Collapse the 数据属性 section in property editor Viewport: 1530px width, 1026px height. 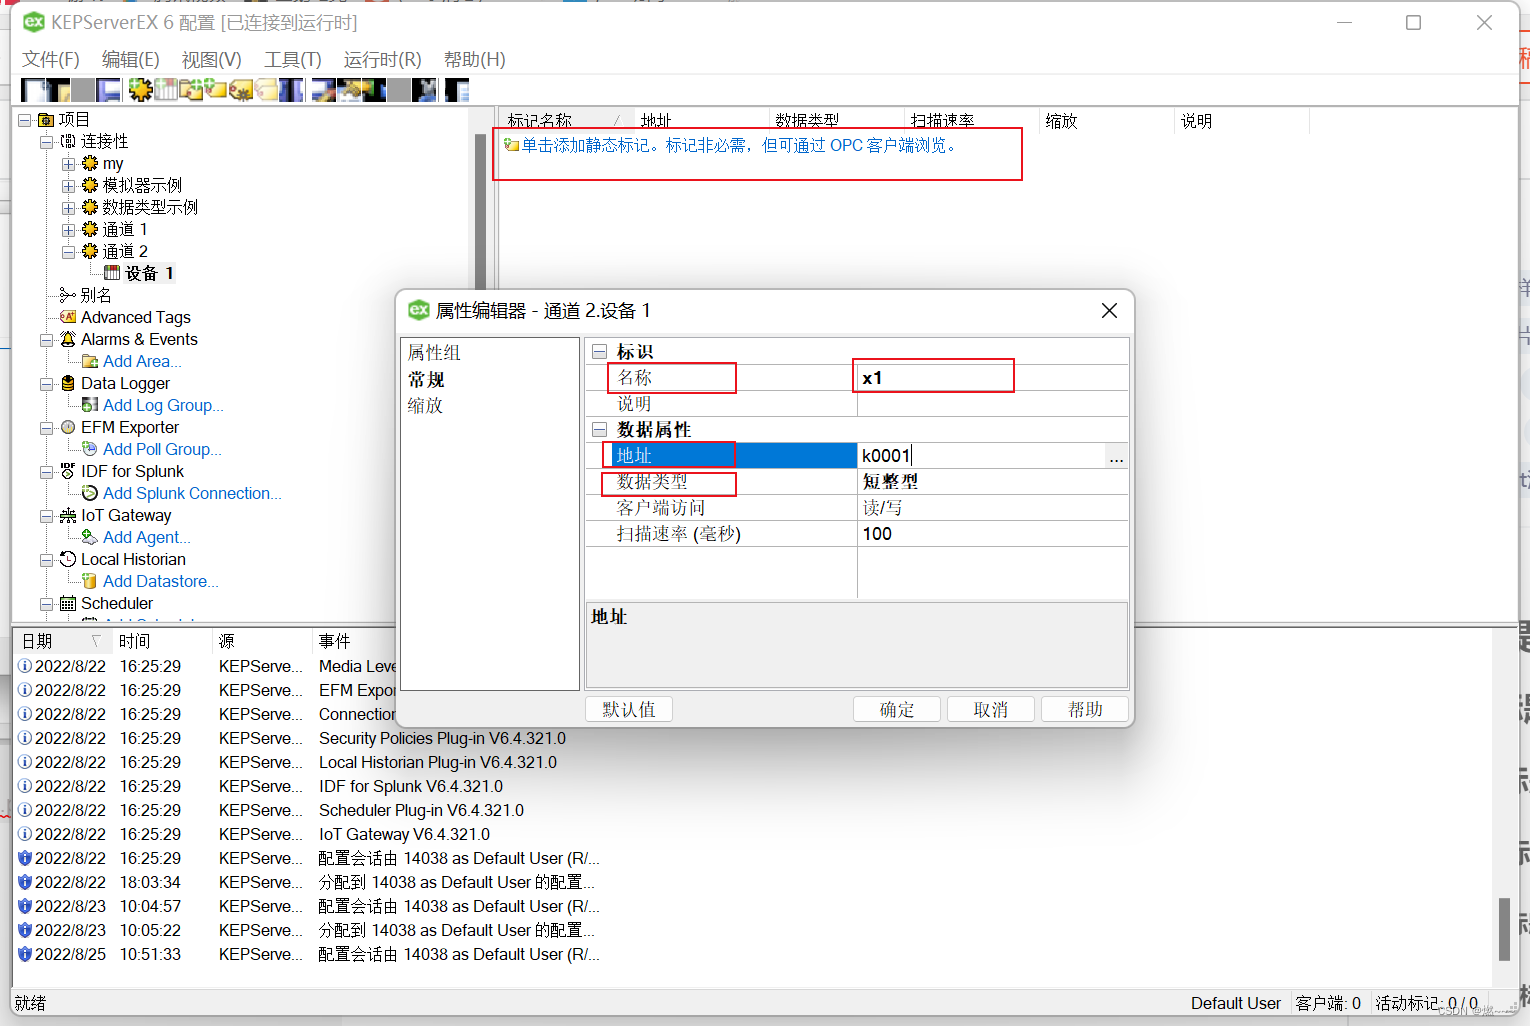600,429
